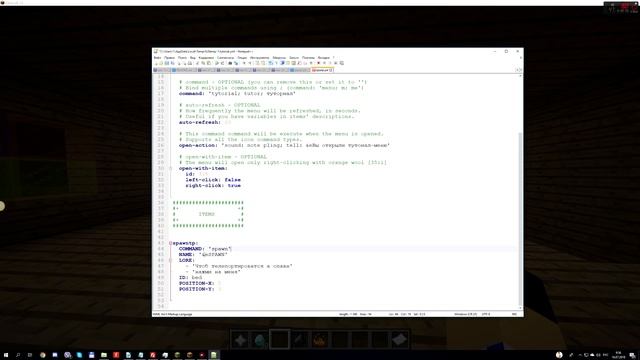Click the Notepad++ taskbar icon

coord(214,355)
